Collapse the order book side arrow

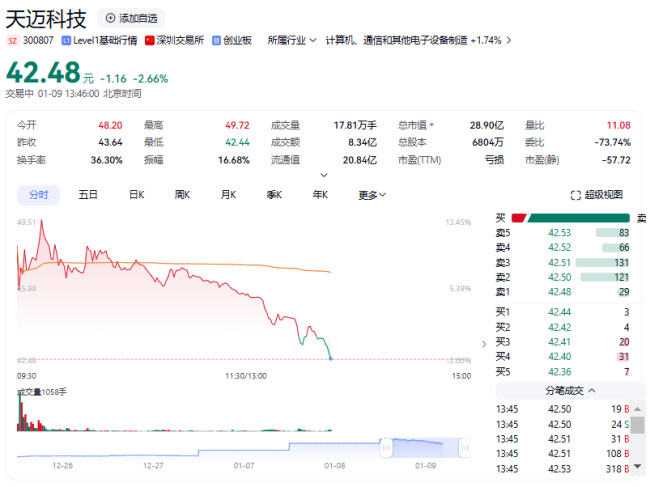point(484,344)
